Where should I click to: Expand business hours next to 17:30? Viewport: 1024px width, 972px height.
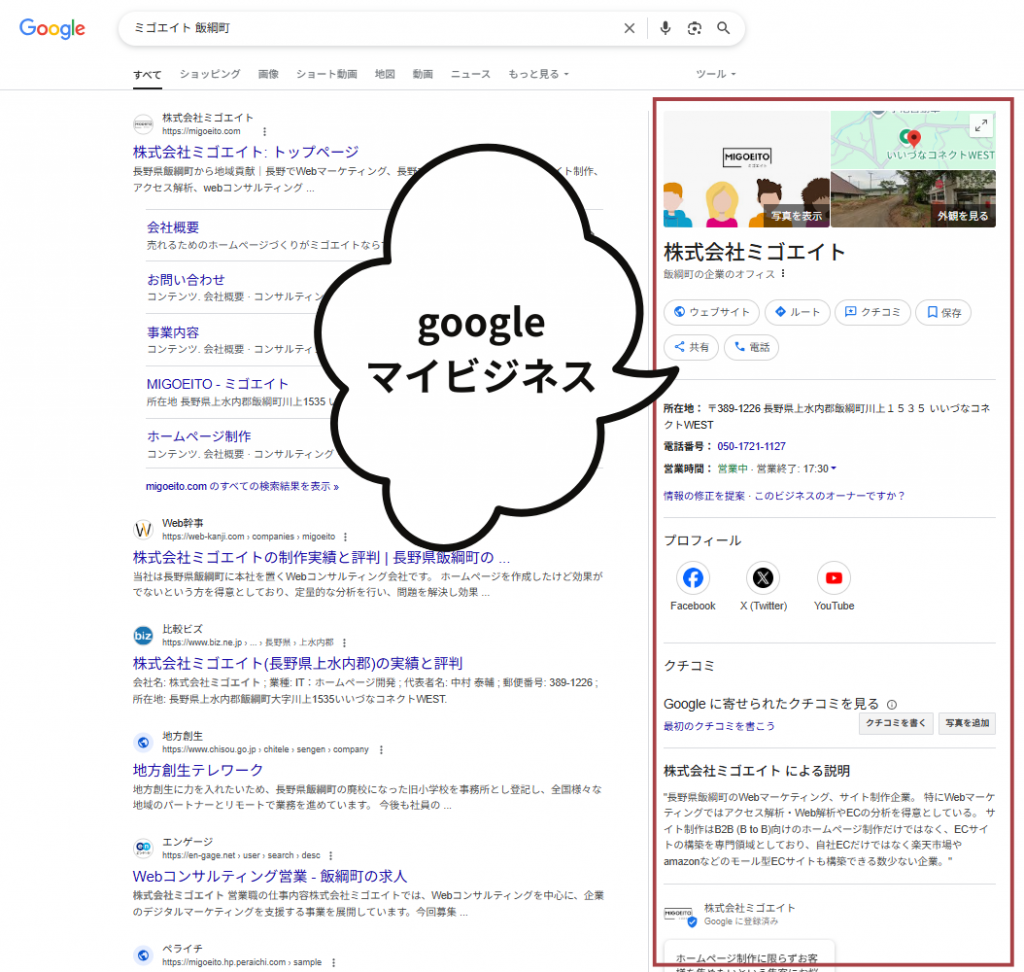coord(834,469)
